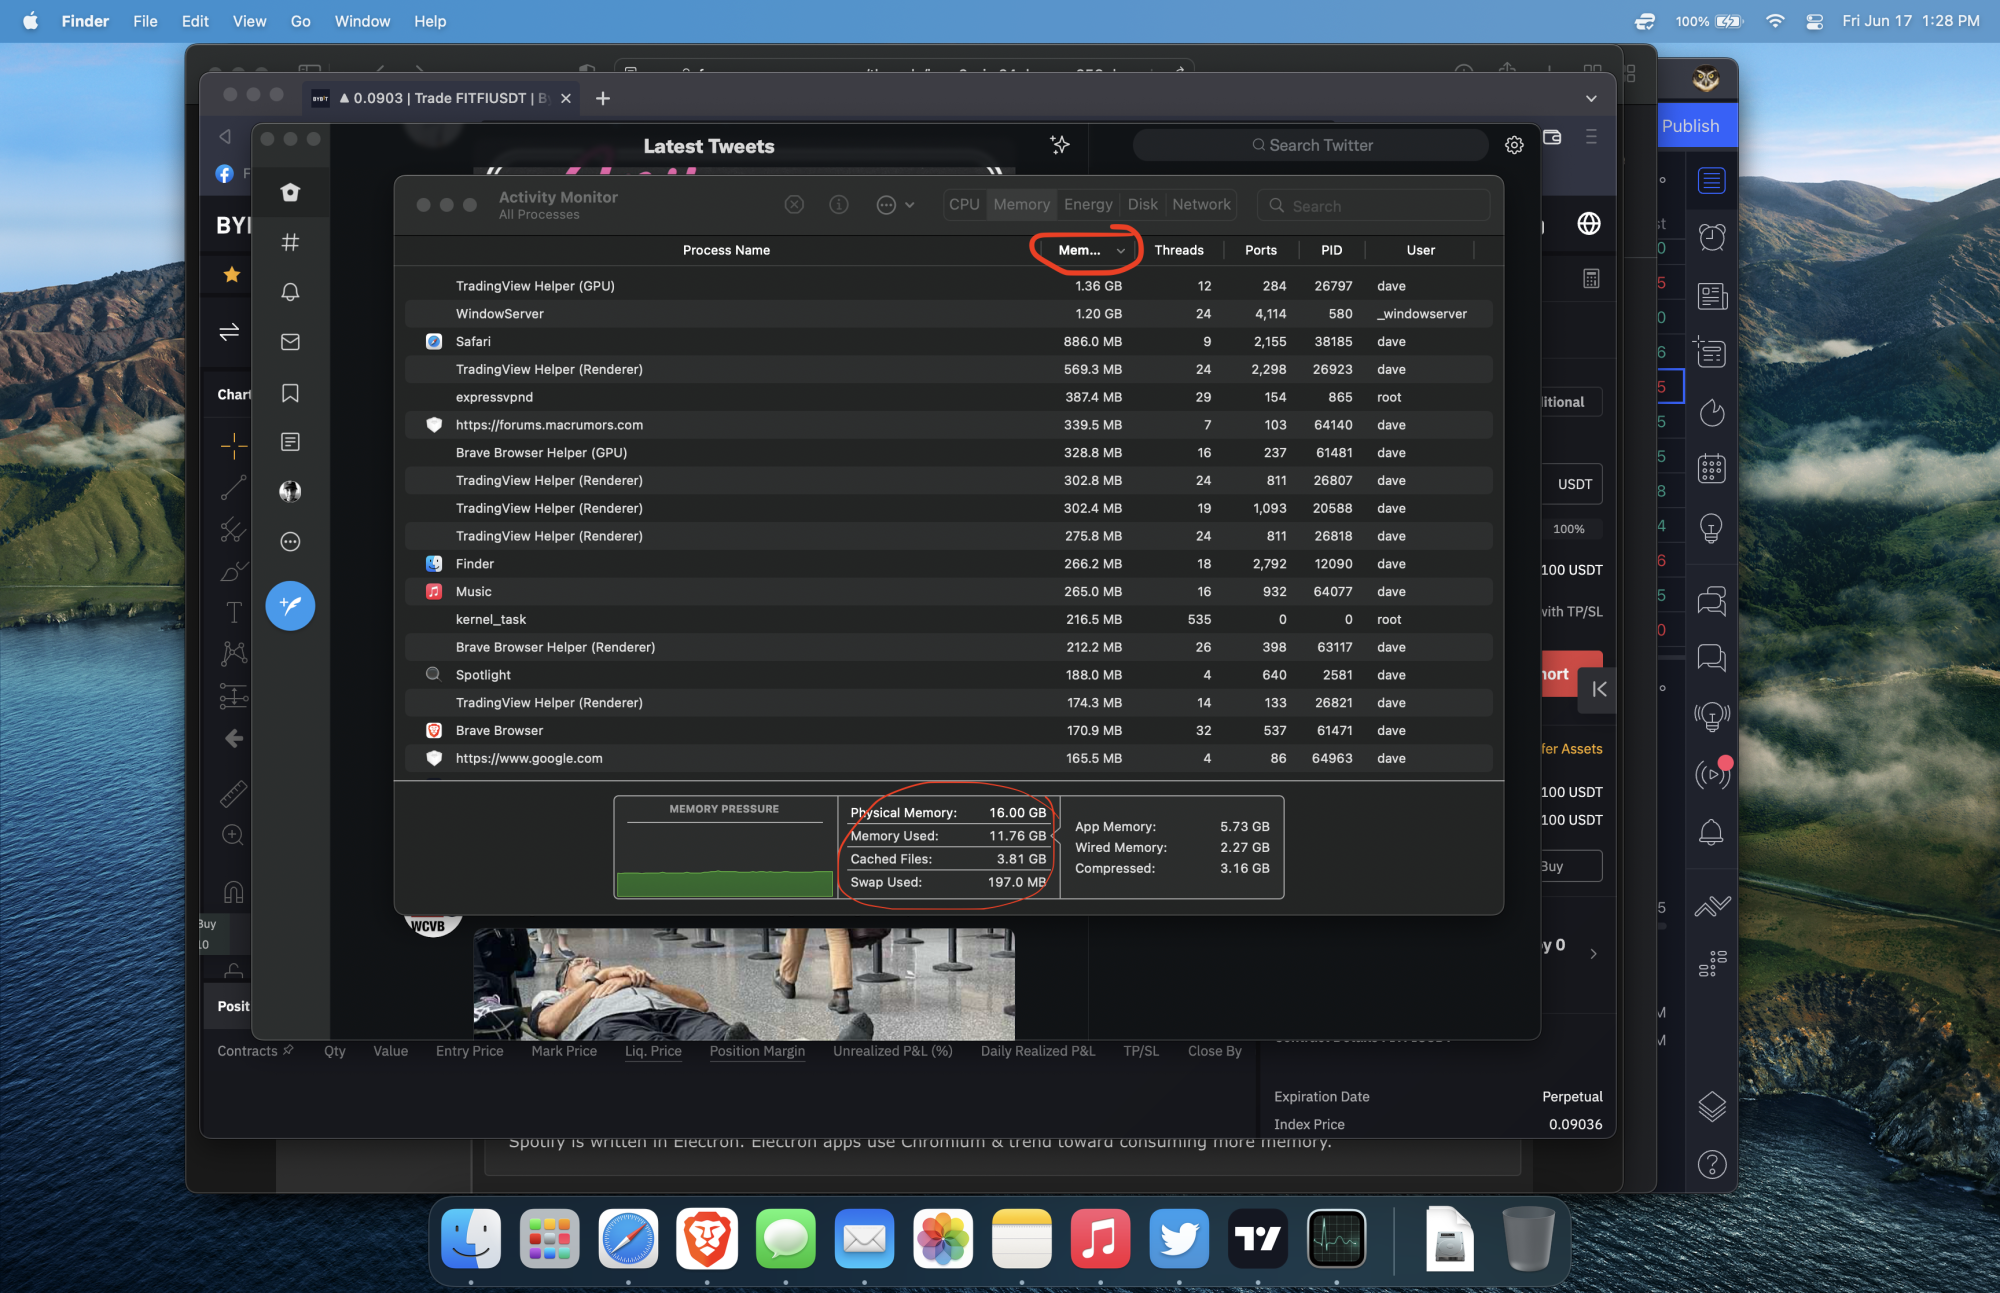Open TradingView app in the dock
Screen dimensions: 2000x1293
point(1257,1239)
